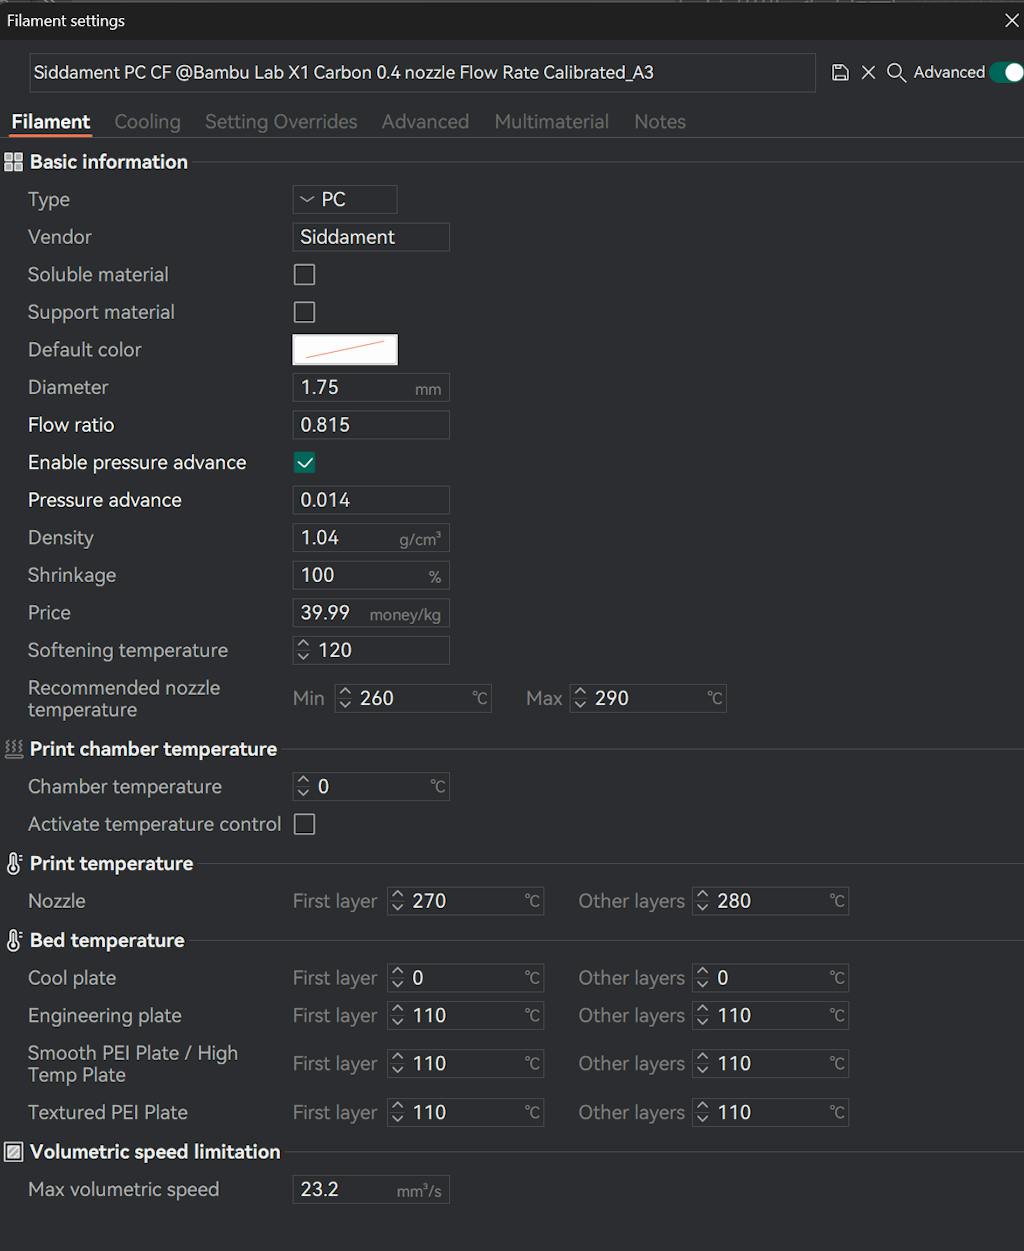Click the Print temperature thermometer icon

click(x=14, y=864)
